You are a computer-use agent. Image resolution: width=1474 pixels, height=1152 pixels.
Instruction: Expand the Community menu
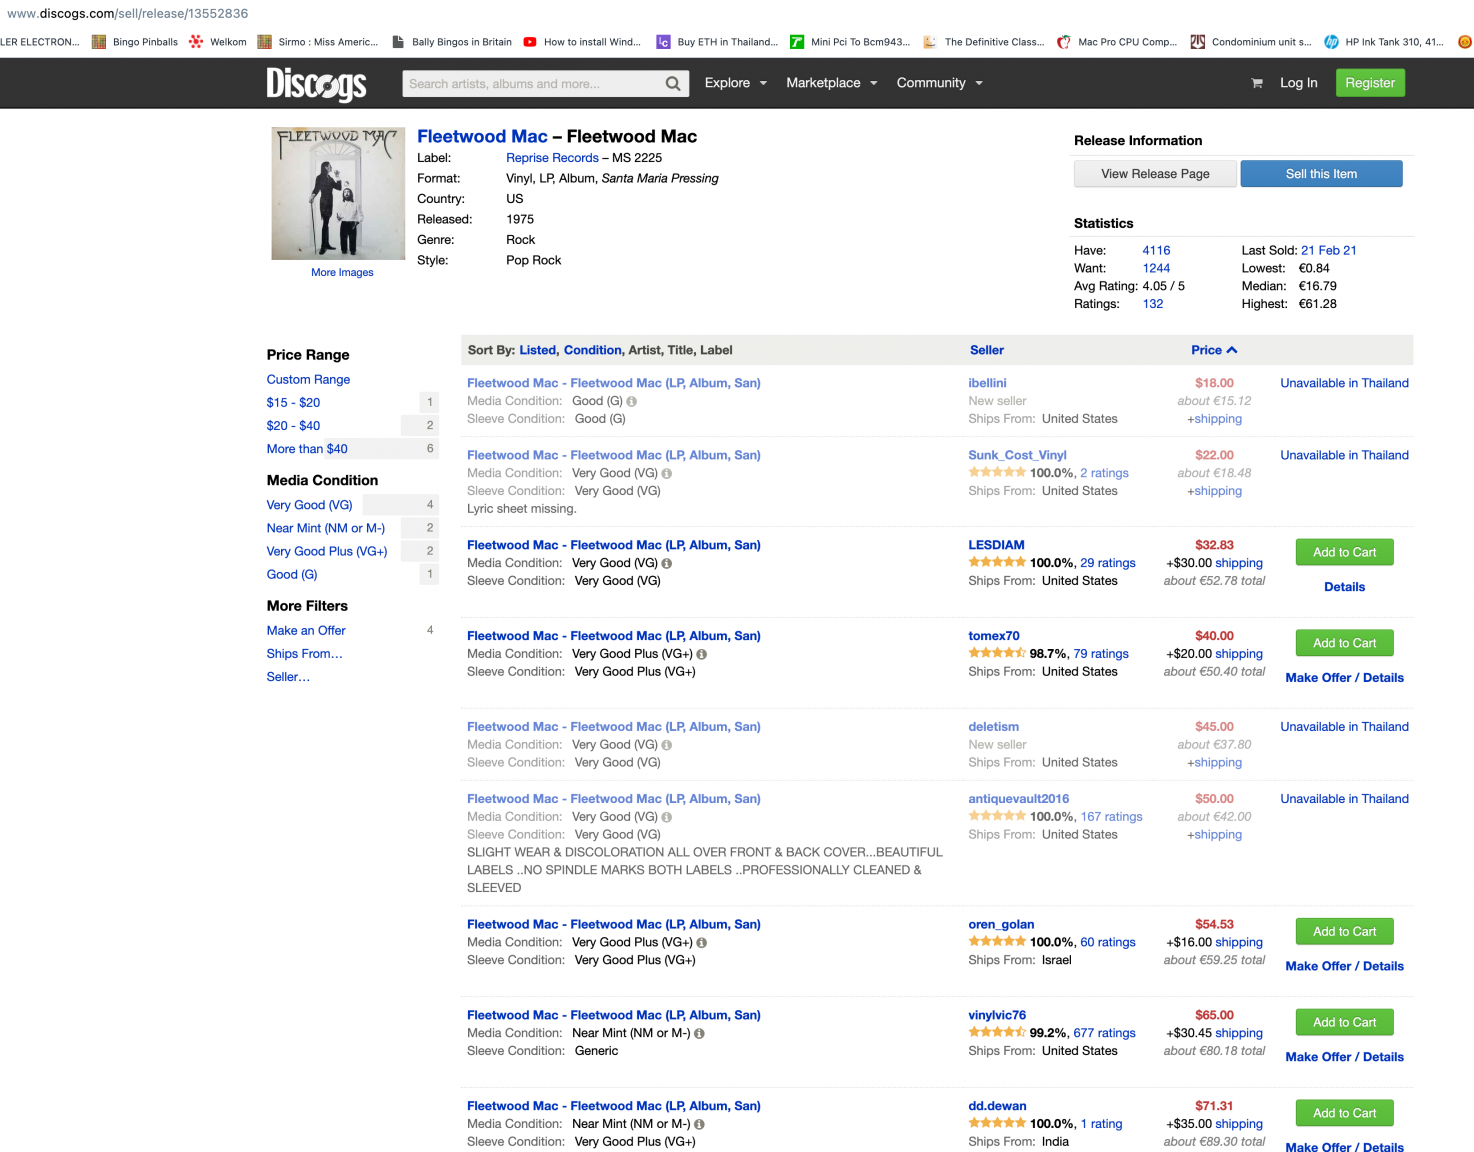point(940,83)
